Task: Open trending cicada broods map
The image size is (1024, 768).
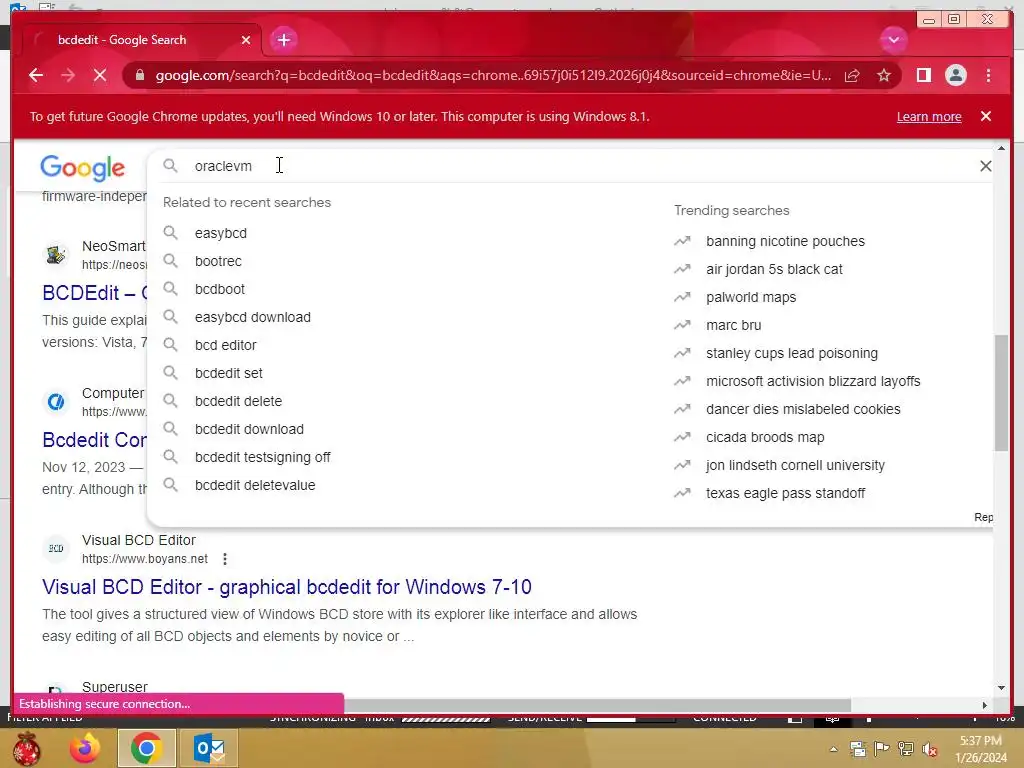Action: click(x=765, y=438)
